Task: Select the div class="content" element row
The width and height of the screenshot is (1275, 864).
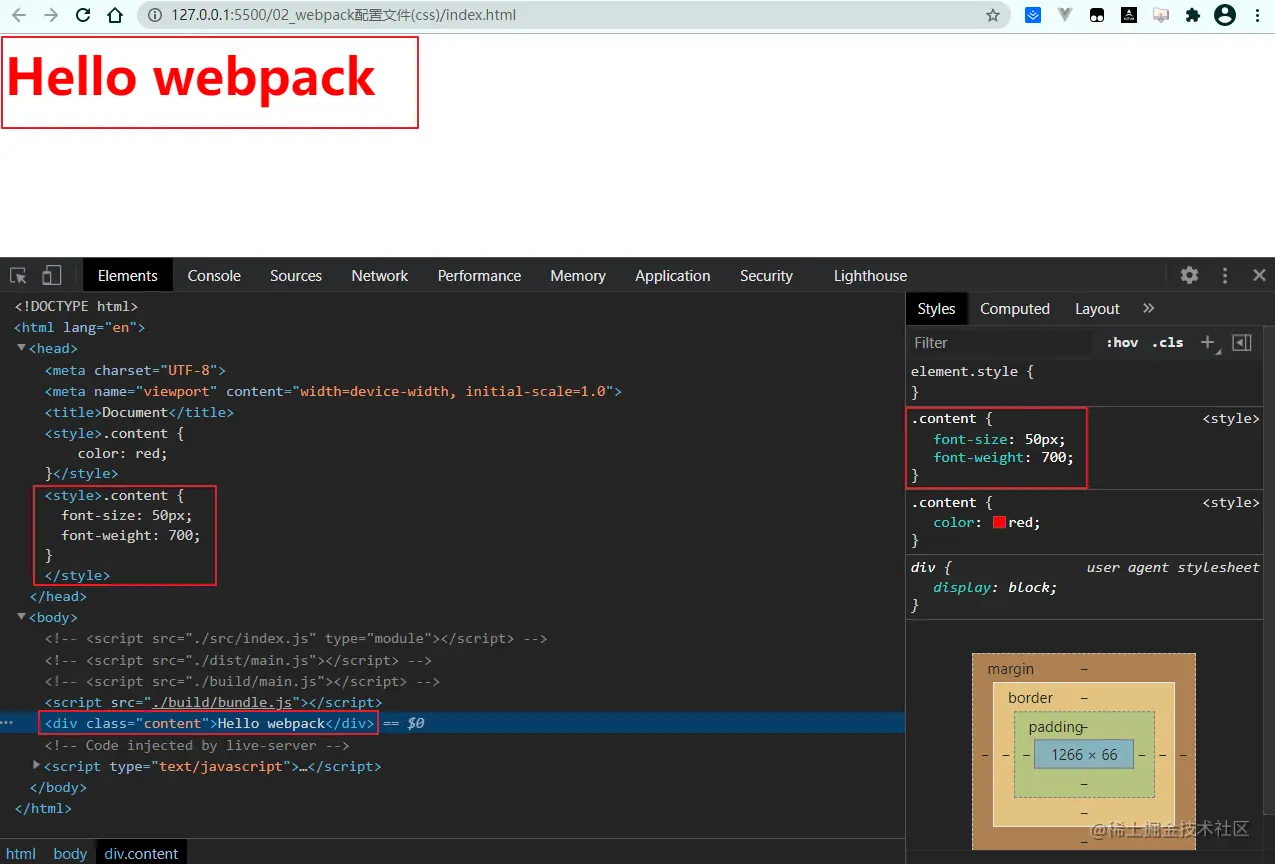Action: point(452,723)
